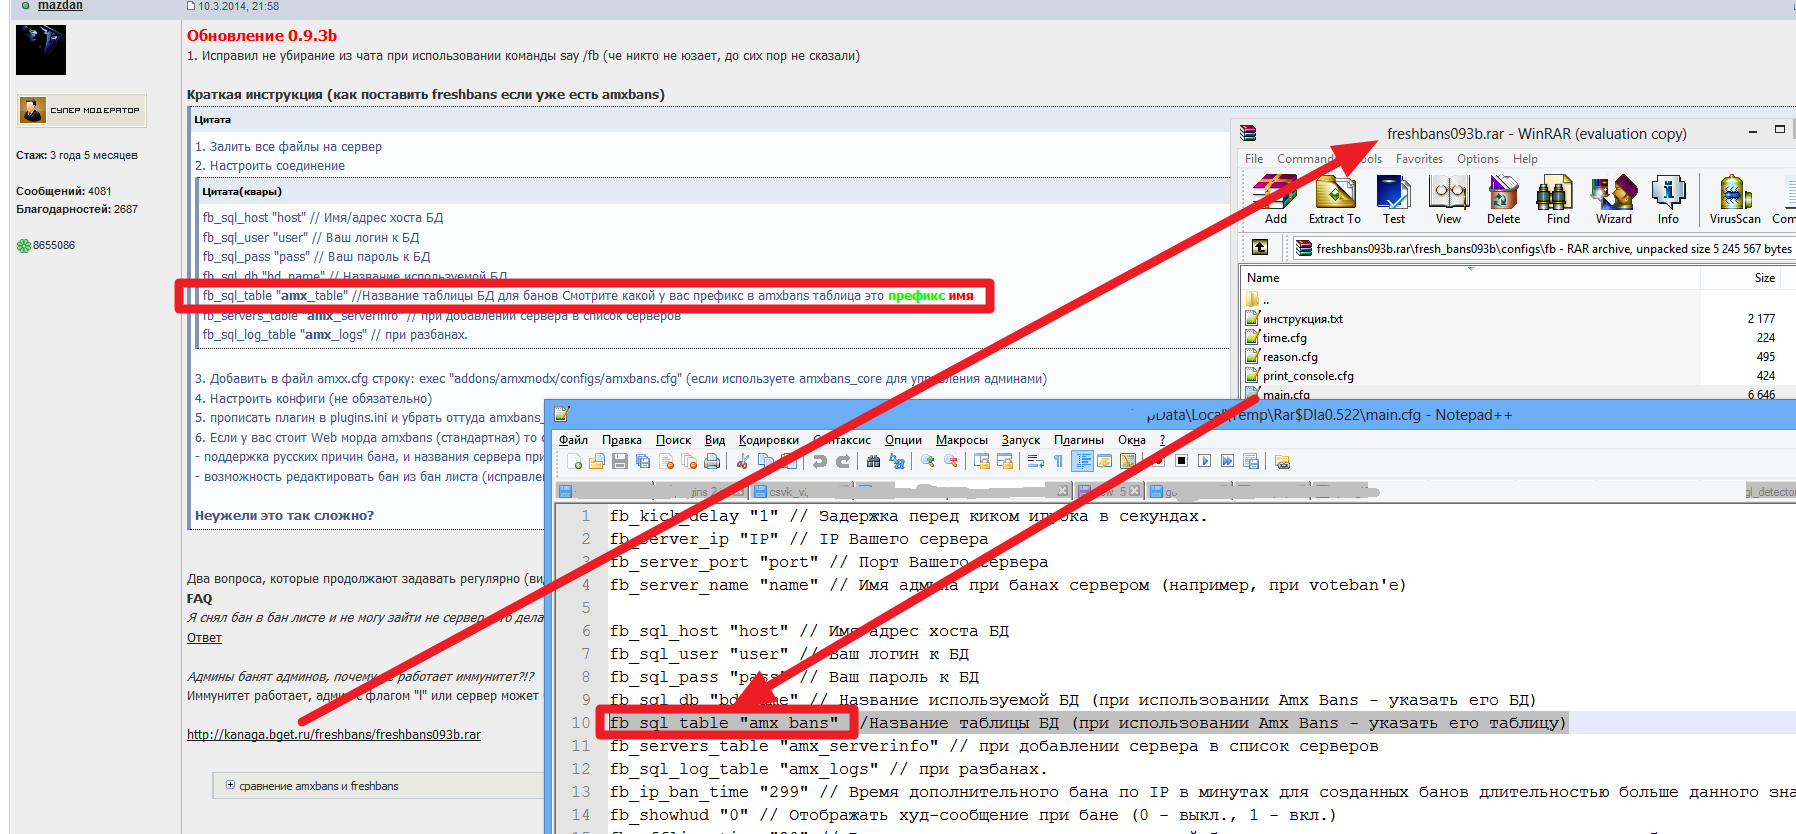Open the Help menu in WinRAR

1525,159
